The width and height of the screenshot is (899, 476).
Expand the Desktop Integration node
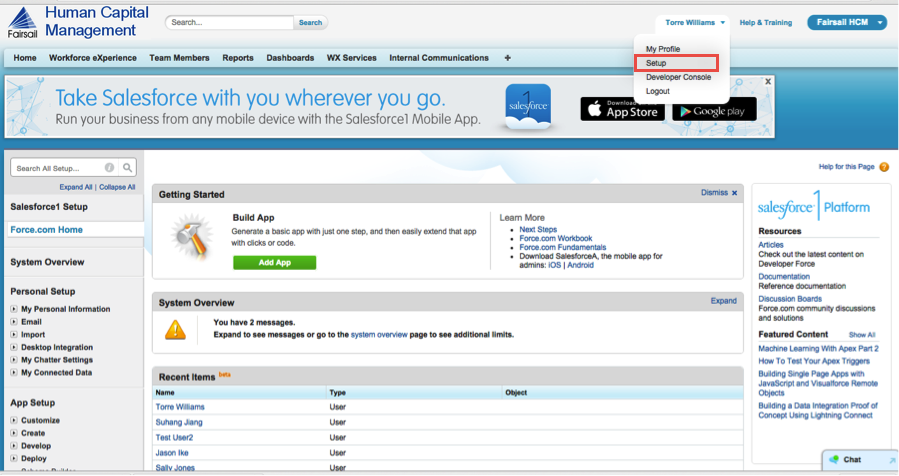click(x=14, y=347)
